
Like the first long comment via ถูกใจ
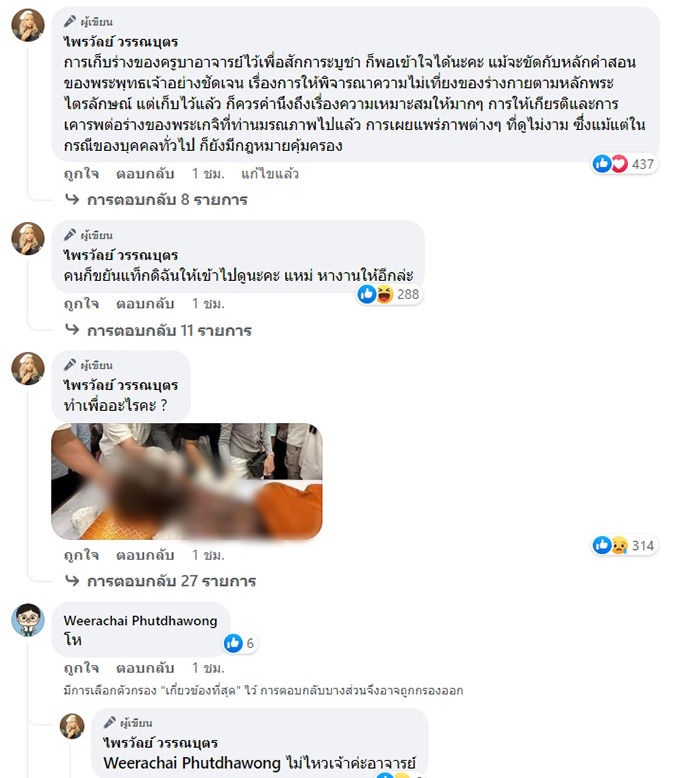[81, 174]
